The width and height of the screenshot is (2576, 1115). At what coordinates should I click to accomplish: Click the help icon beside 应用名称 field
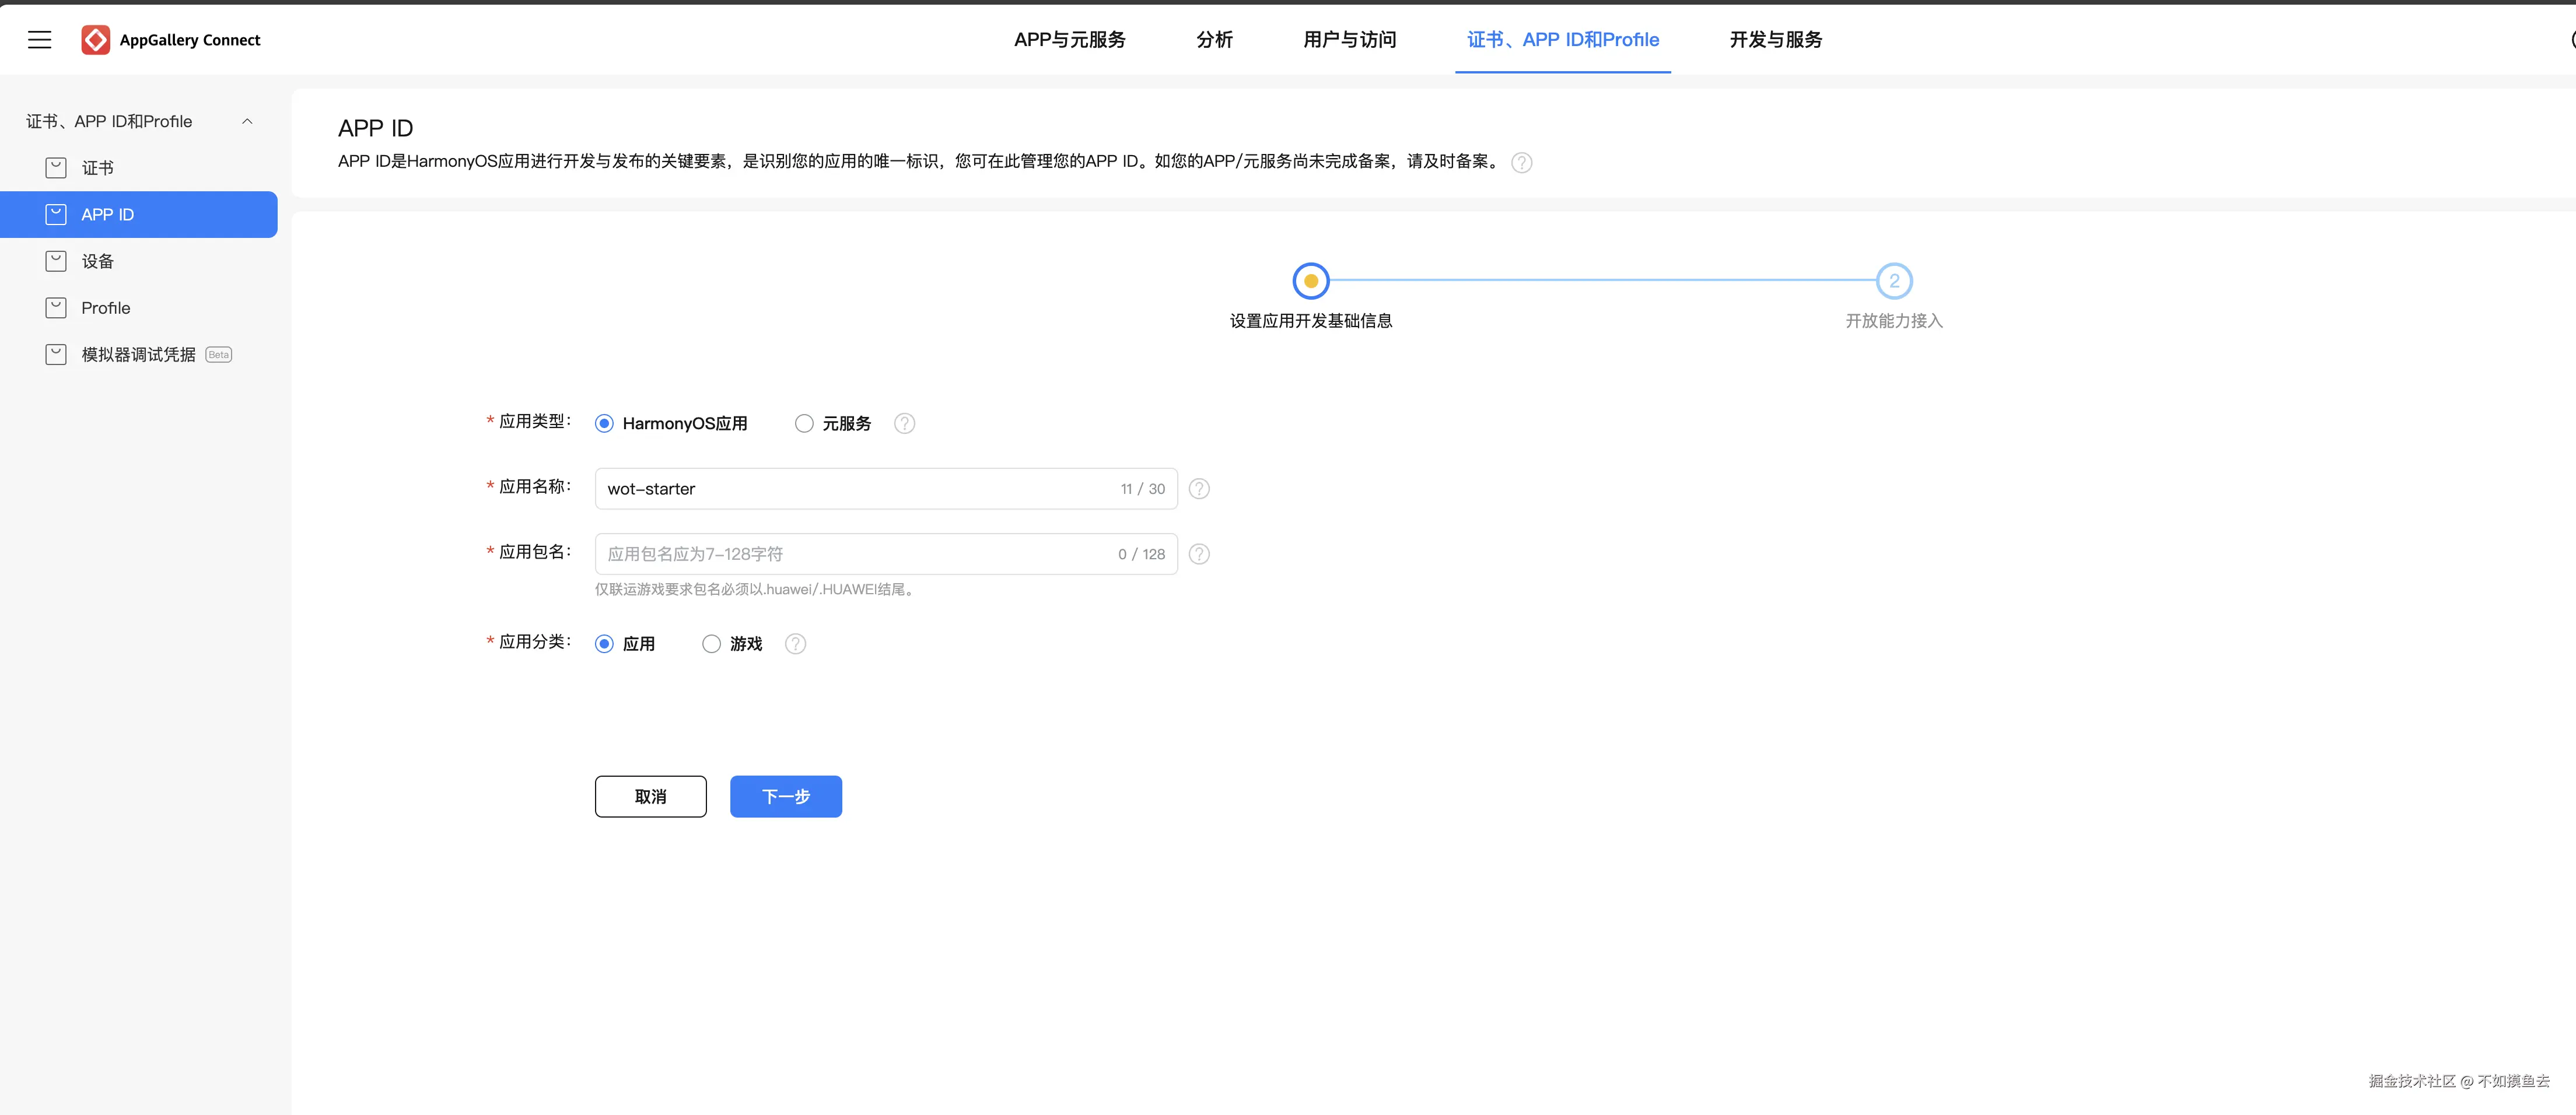(1199, 489)
